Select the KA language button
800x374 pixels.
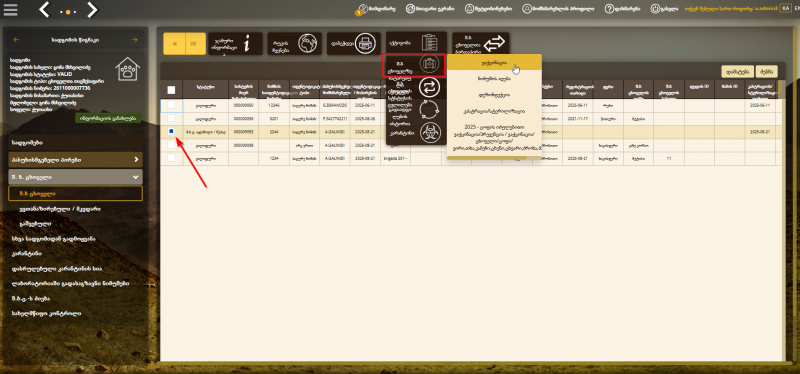click(x=786, y=9)
